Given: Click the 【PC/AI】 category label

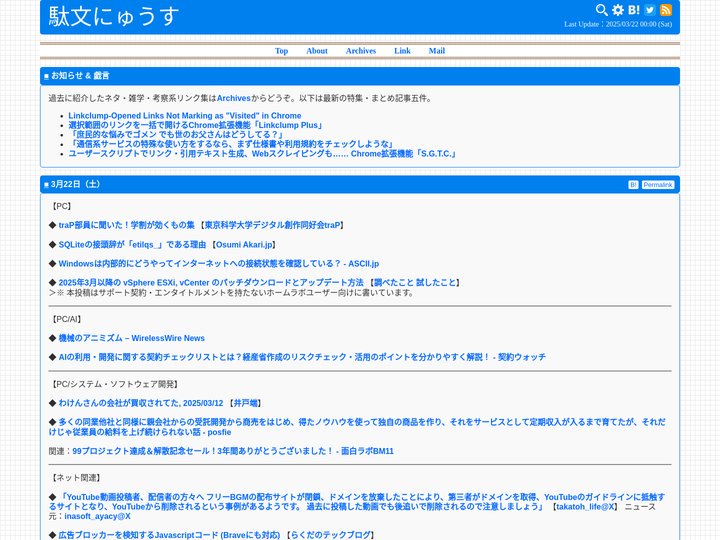Looking at the screenshot, I should point(66,319).
